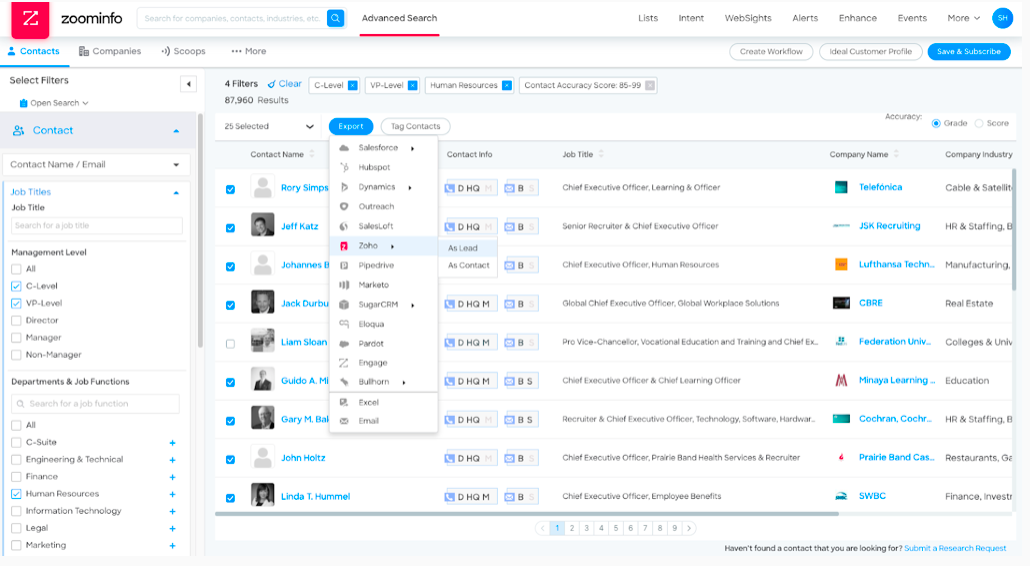The image size is (1030, 566).
Task: Open the Open Search dropdown
Action: 54,103
